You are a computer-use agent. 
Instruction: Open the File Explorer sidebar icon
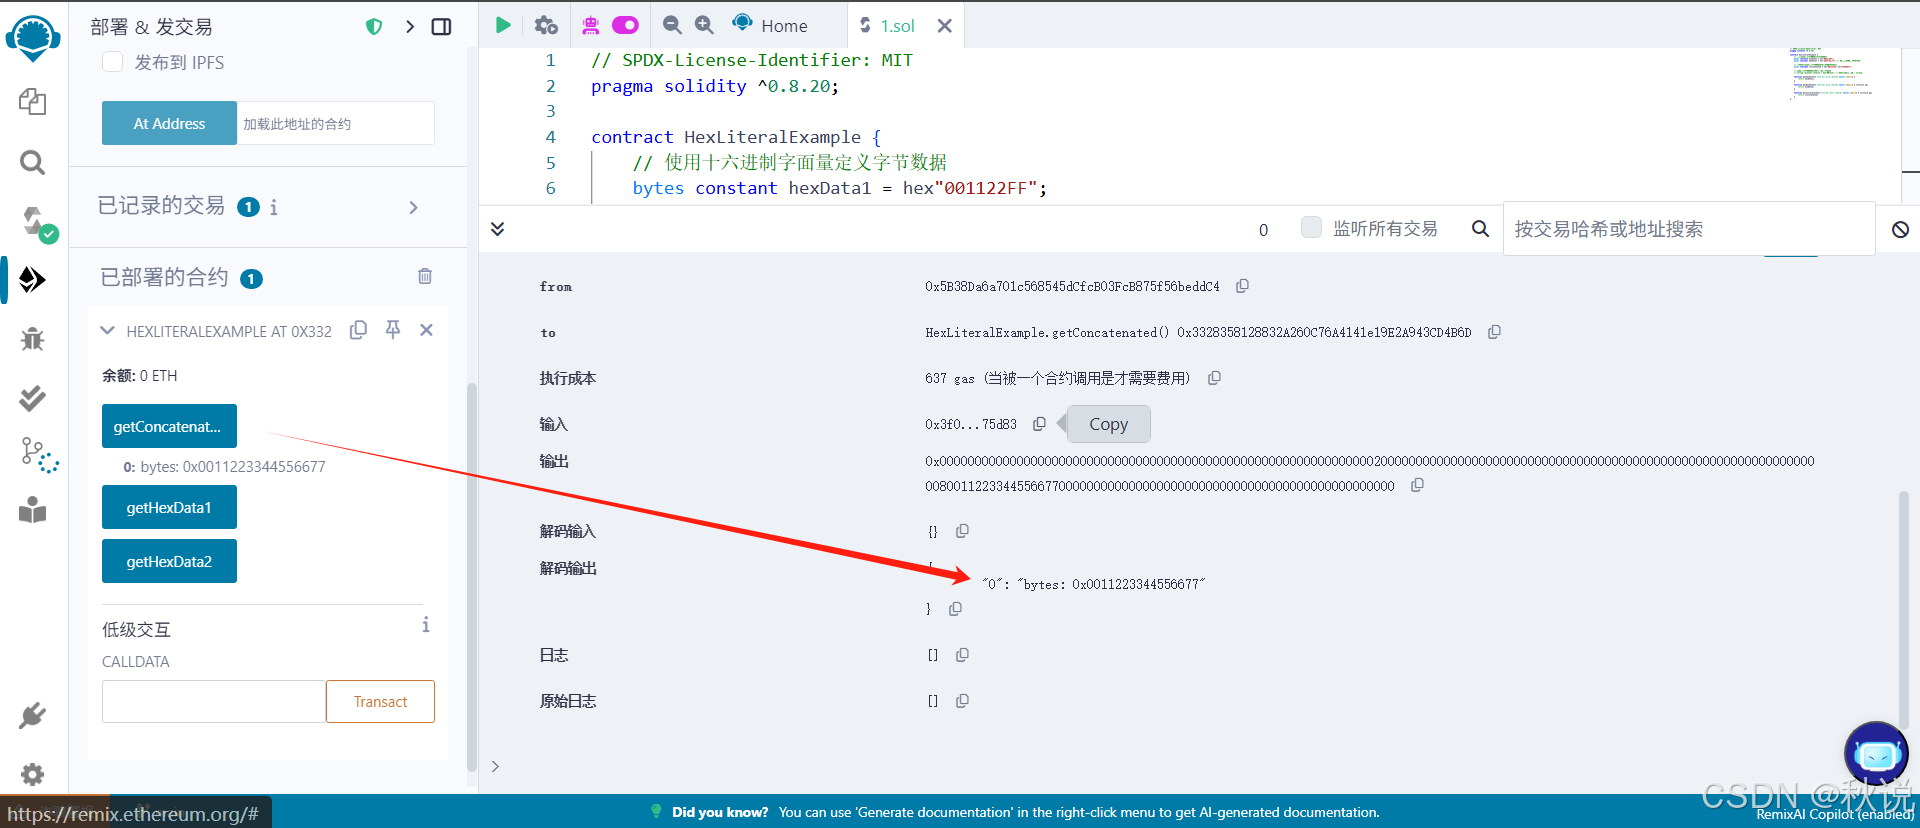[x=32, y=101]
